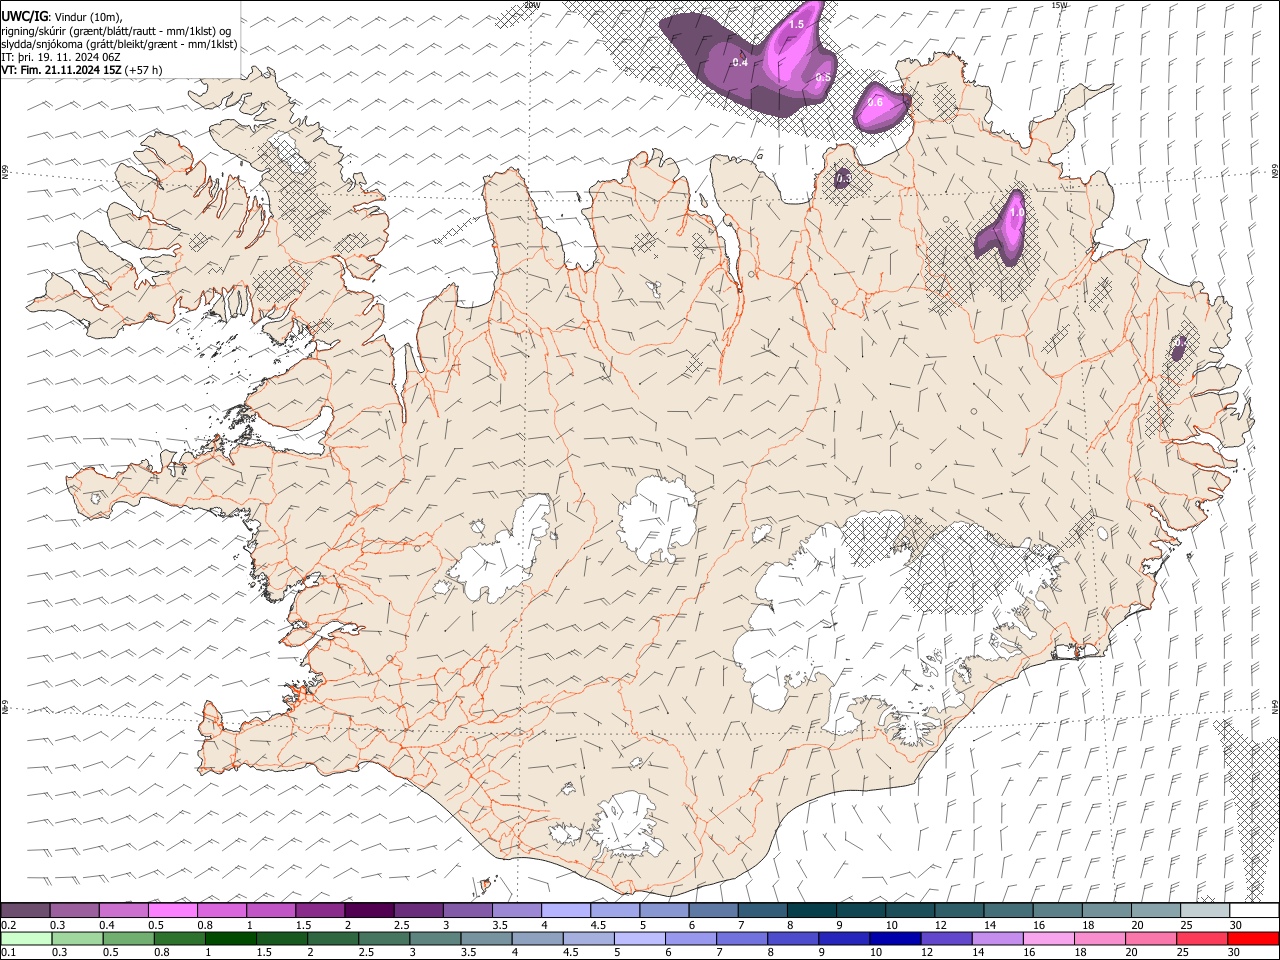Click the crimson 25 swatch in the lower scale
This screenshot has width=1280, height=960.
pos(1201,938)
